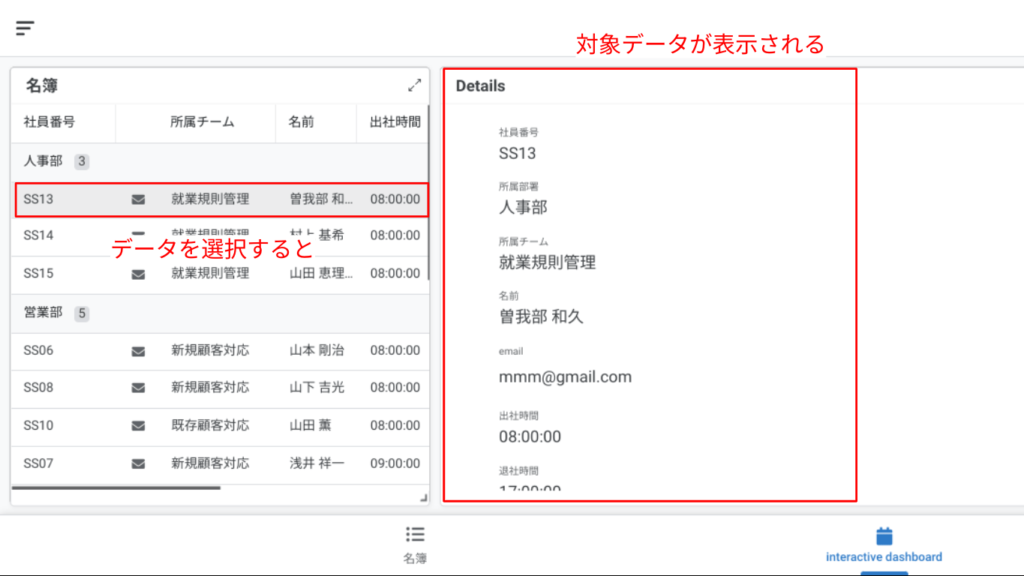Click the mmm@gmail.com email value
Viewport: 1024px width, 576px height.
click(565, 377)
